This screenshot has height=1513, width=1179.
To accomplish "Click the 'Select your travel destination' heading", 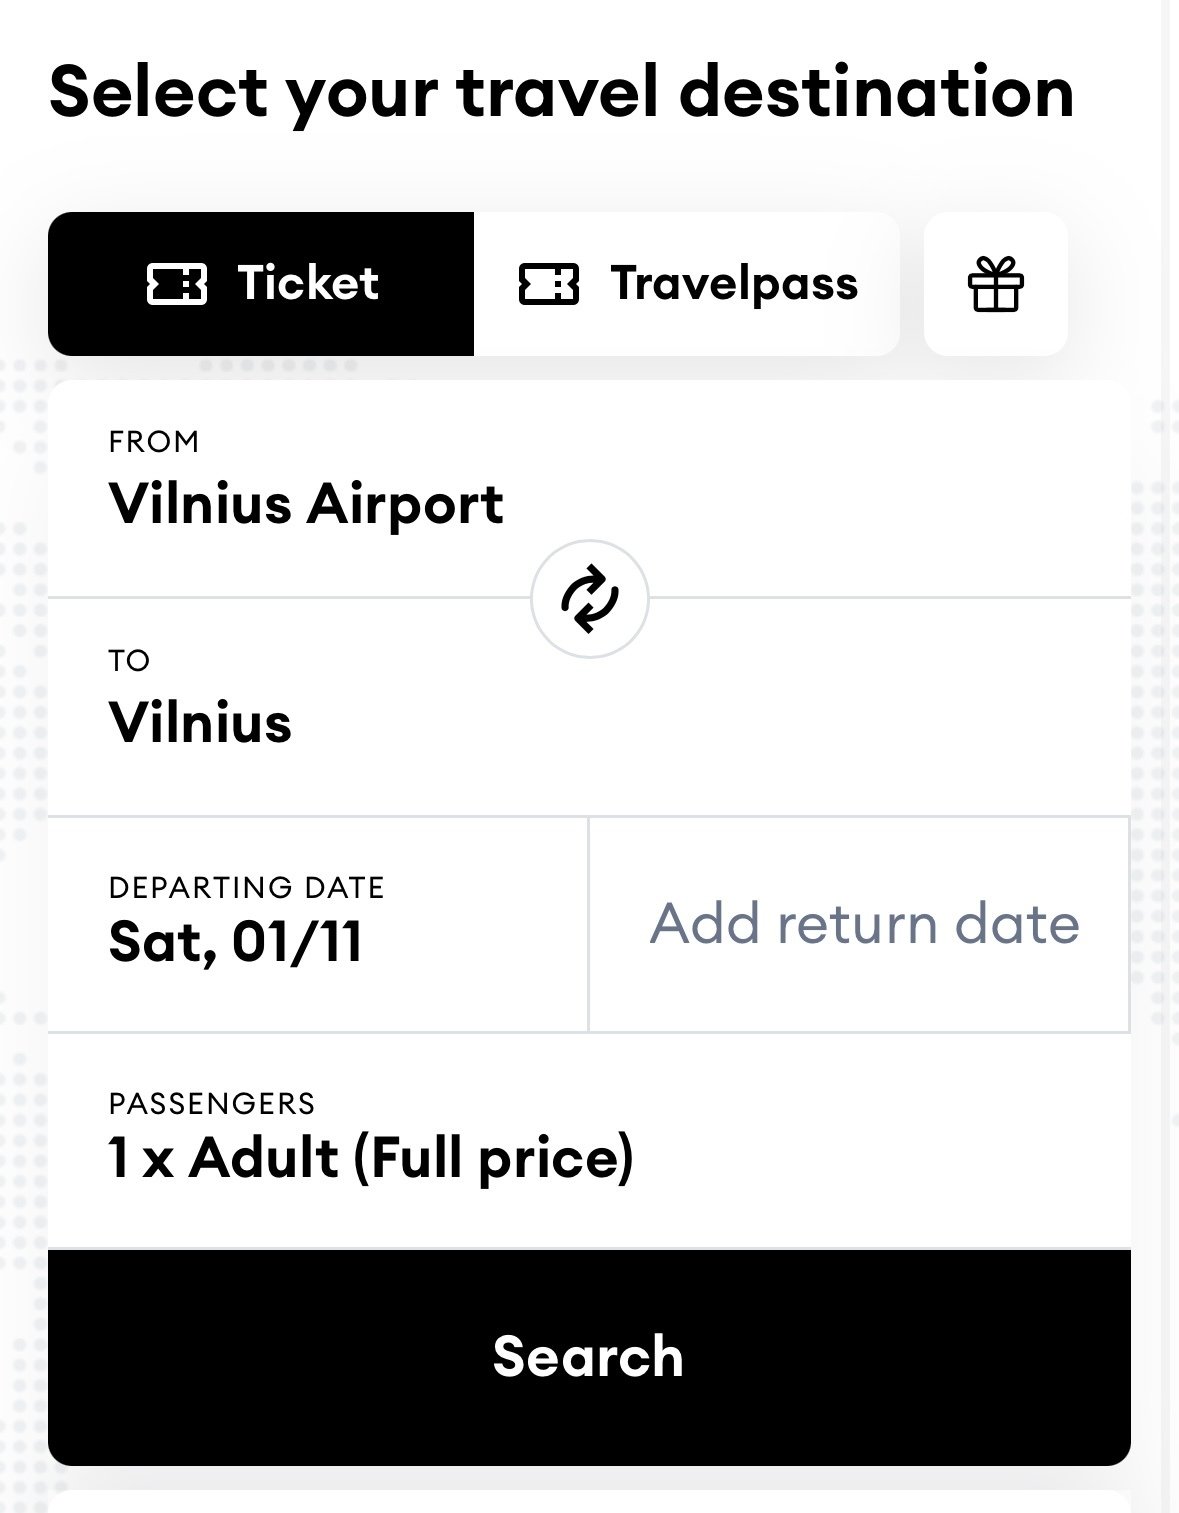I will coord(561,92).
